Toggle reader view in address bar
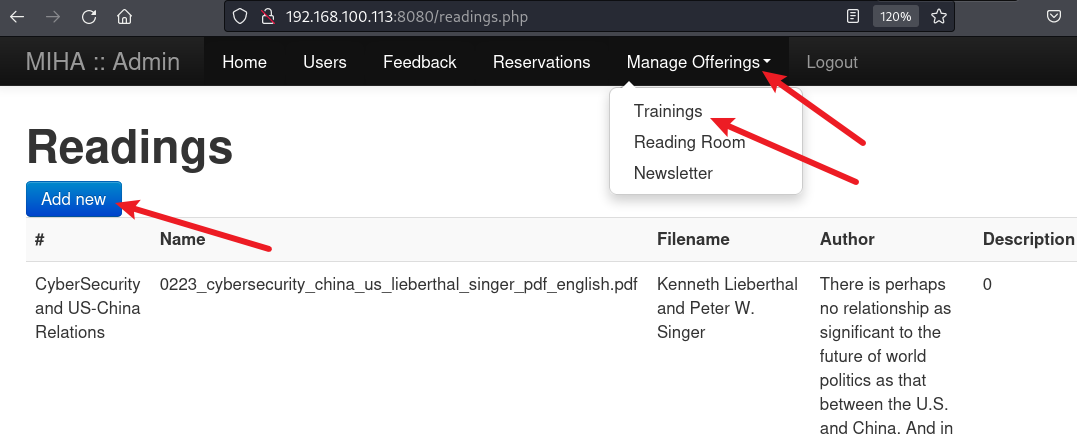 (x=853, y=17)
